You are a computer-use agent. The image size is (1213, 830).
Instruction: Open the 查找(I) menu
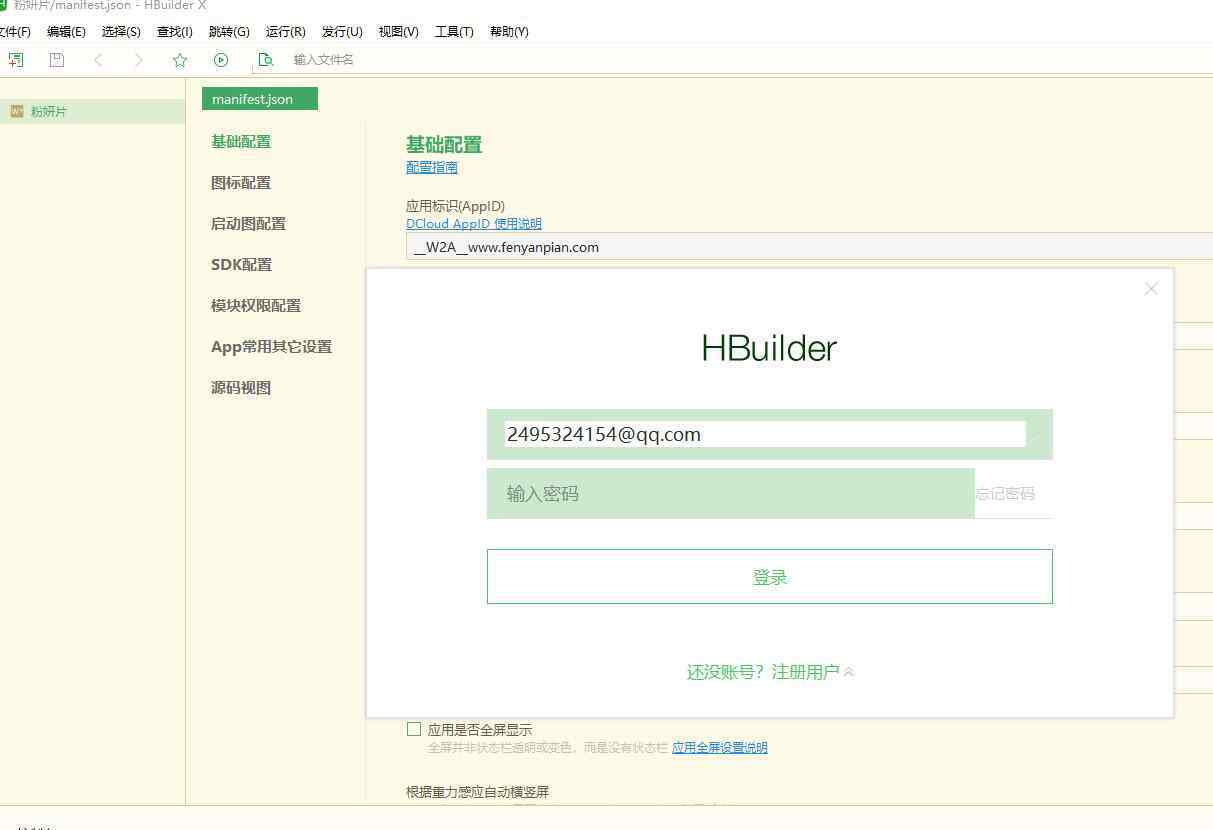point(175,32)
